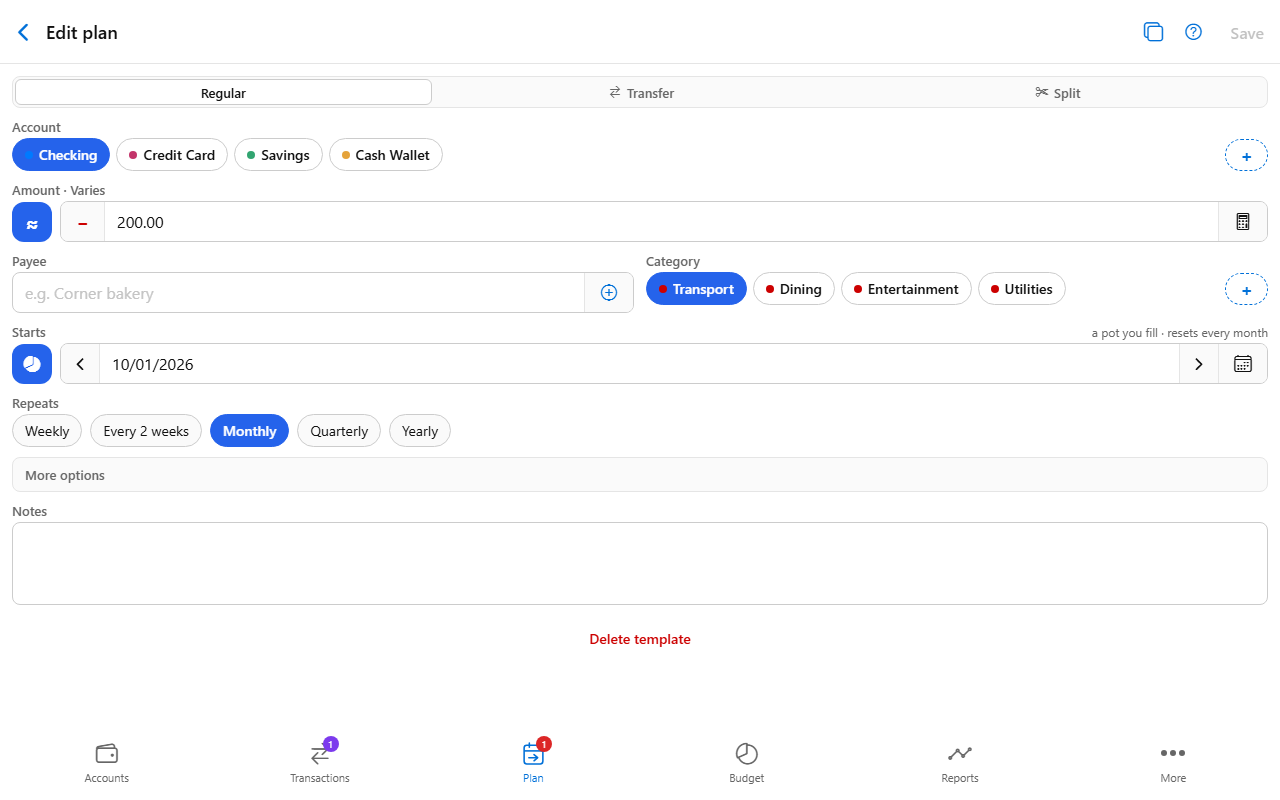Step to the previous start date
This screenshot has width=1280, height=800.
click(x=80, y=364)
